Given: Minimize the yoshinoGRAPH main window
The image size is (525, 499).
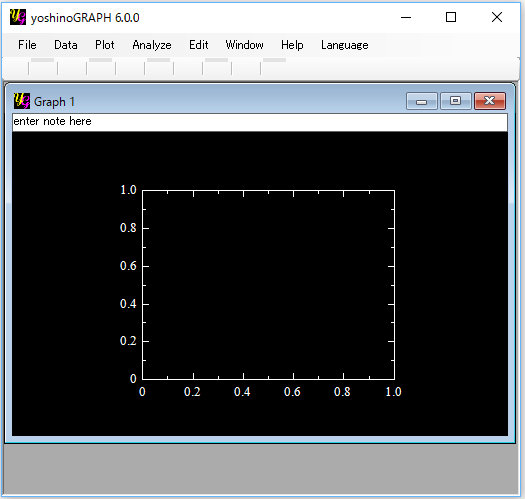Looking at the screenshot, I should [x=406, y=17].
